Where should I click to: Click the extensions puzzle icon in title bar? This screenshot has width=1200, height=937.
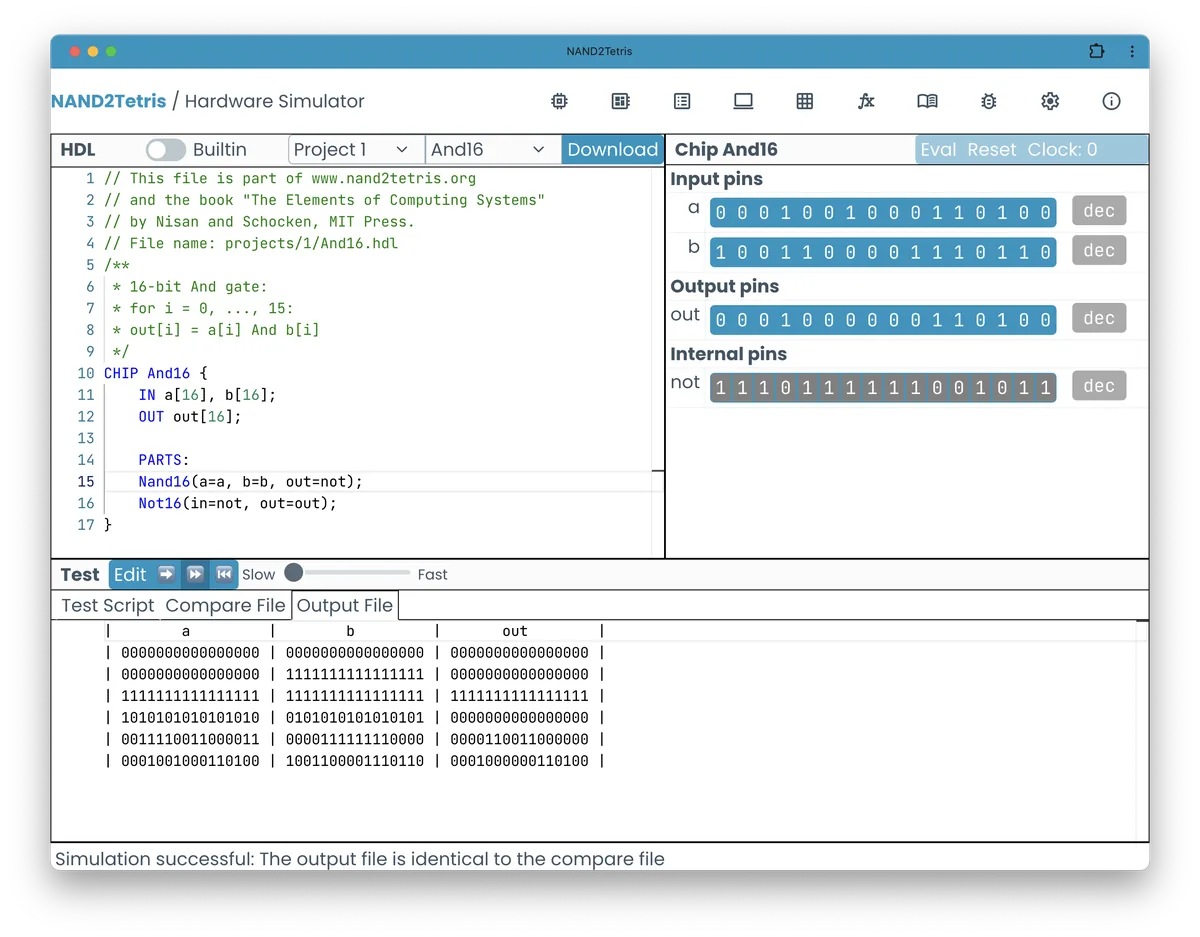coord(1097,51)
